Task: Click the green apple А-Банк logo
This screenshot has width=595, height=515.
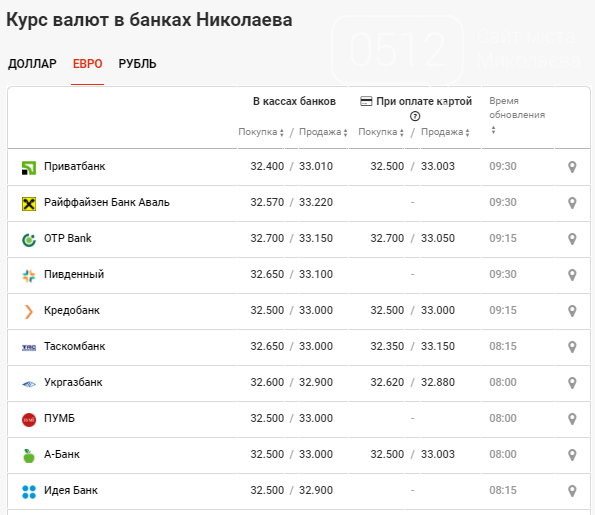Action: pos(29,456)
